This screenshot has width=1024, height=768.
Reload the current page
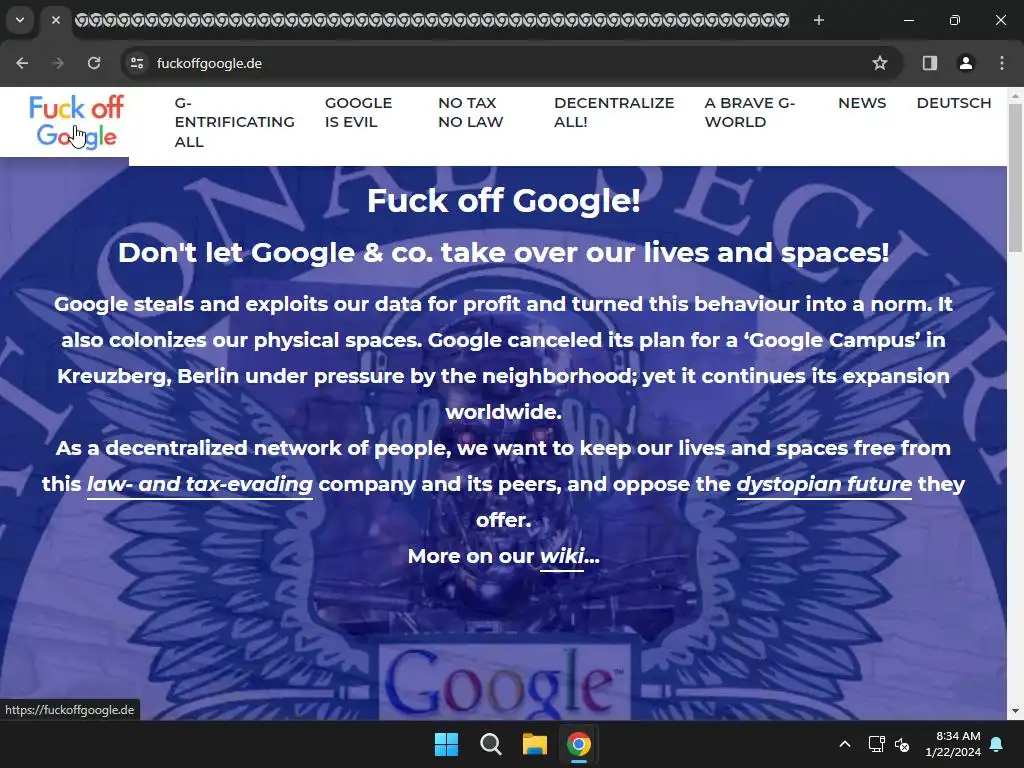[94, 63]
